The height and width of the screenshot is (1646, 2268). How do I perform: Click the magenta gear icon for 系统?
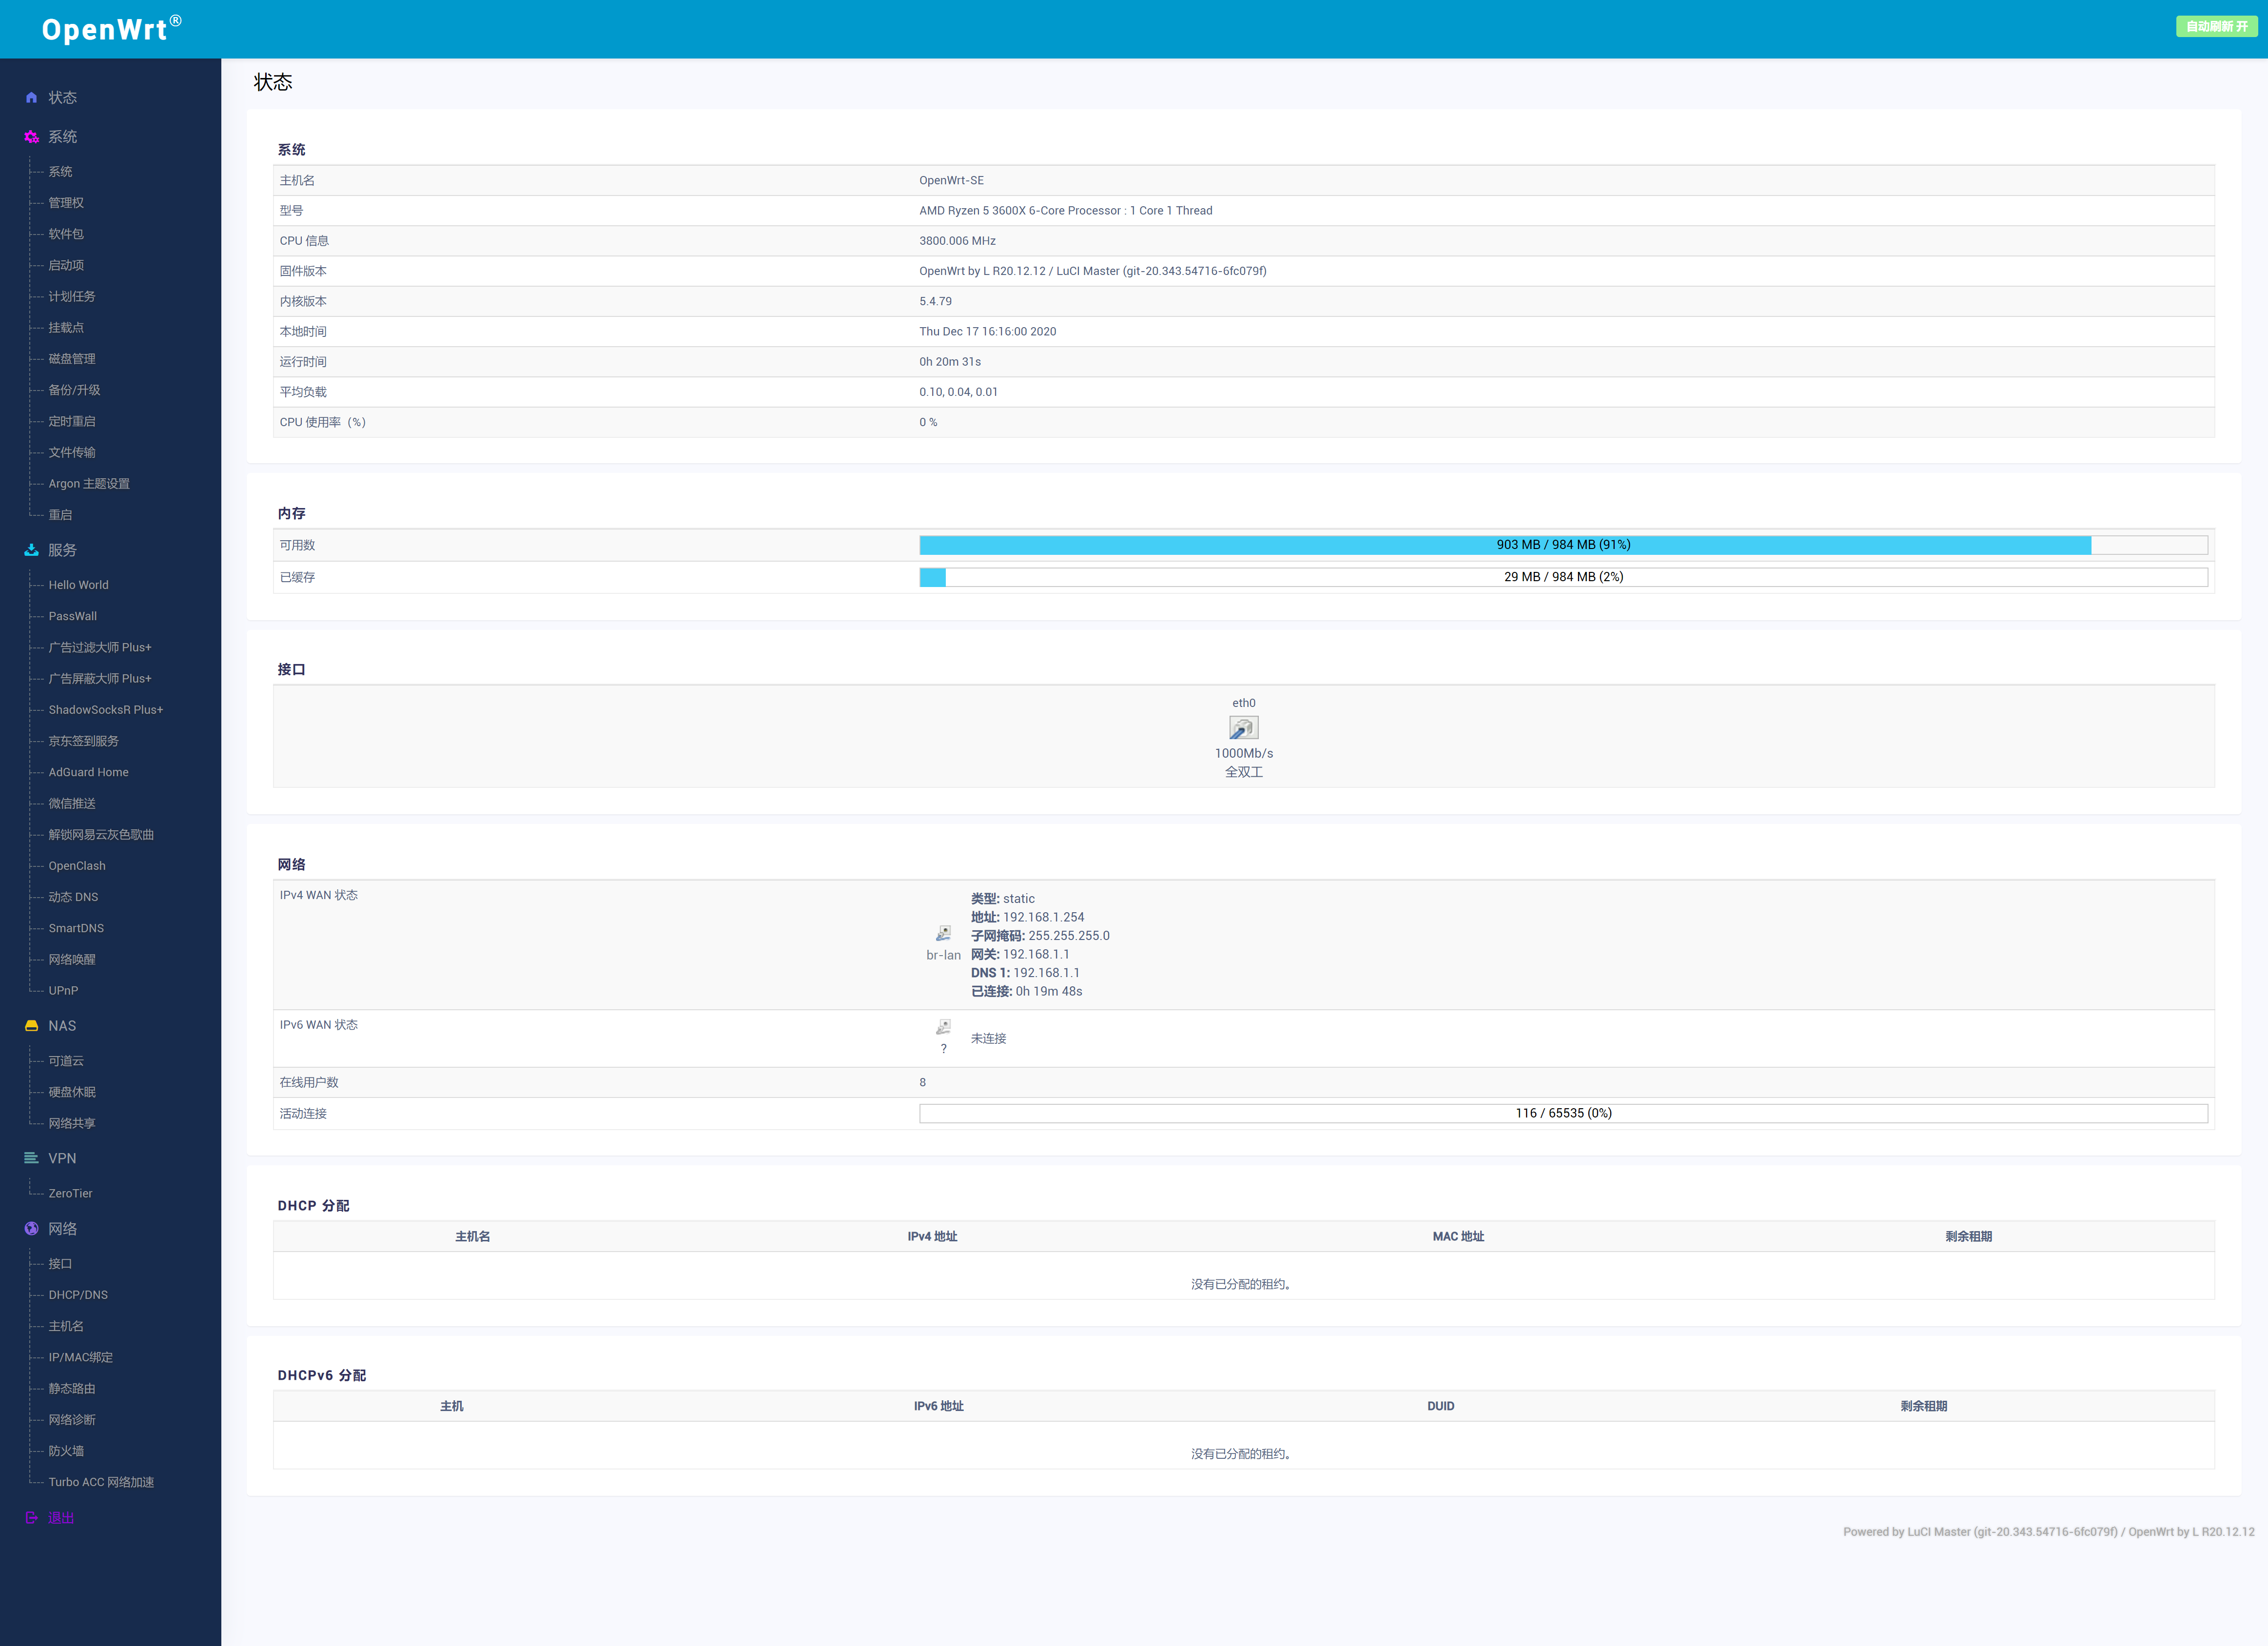click(31, 137)
